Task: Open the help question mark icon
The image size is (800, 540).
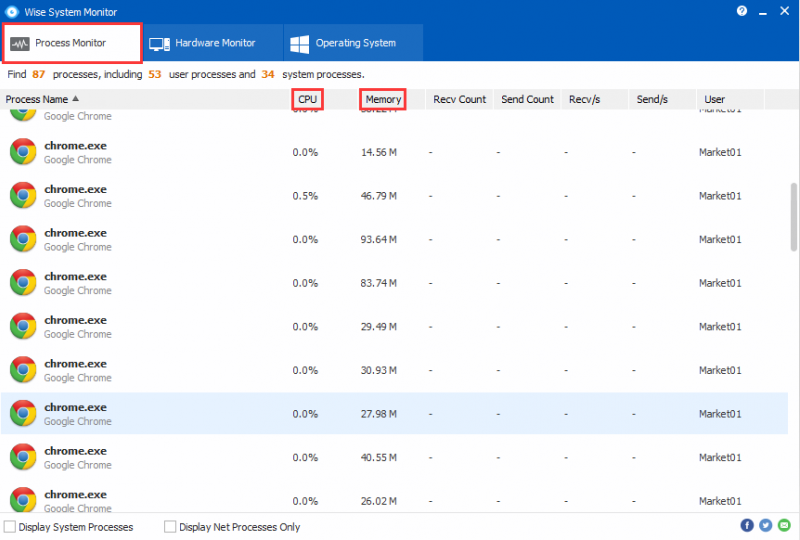Action: tap(742, 11)
